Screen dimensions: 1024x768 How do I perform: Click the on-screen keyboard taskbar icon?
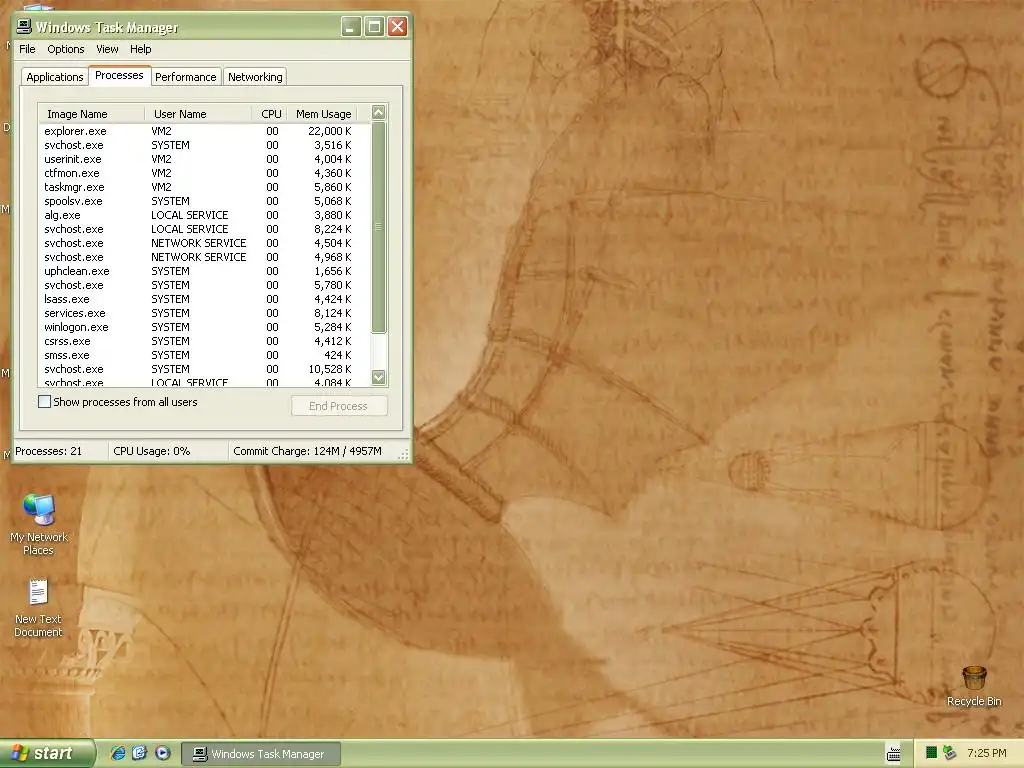pos(893,754)
